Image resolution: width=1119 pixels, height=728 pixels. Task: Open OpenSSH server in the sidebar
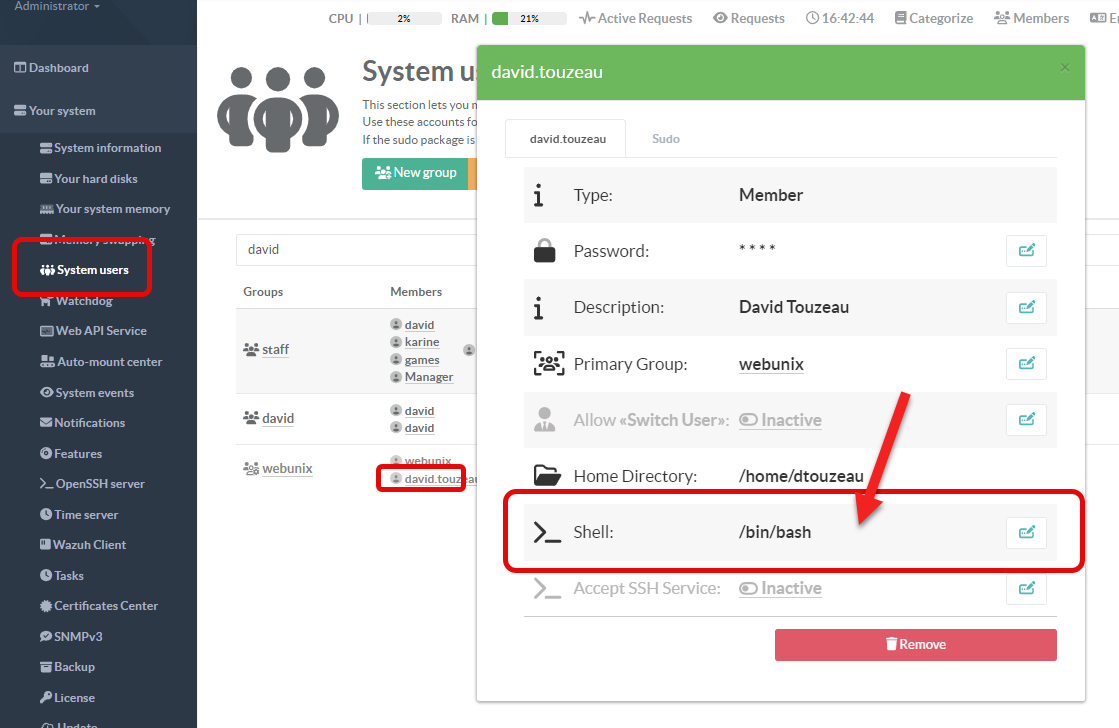point(99,484)
